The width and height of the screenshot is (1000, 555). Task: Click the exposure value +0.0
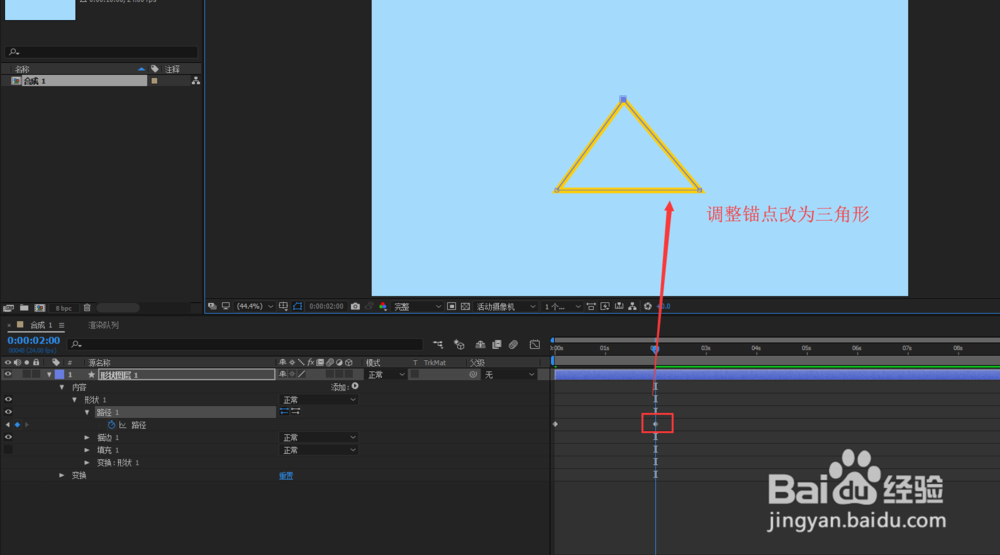663,307
